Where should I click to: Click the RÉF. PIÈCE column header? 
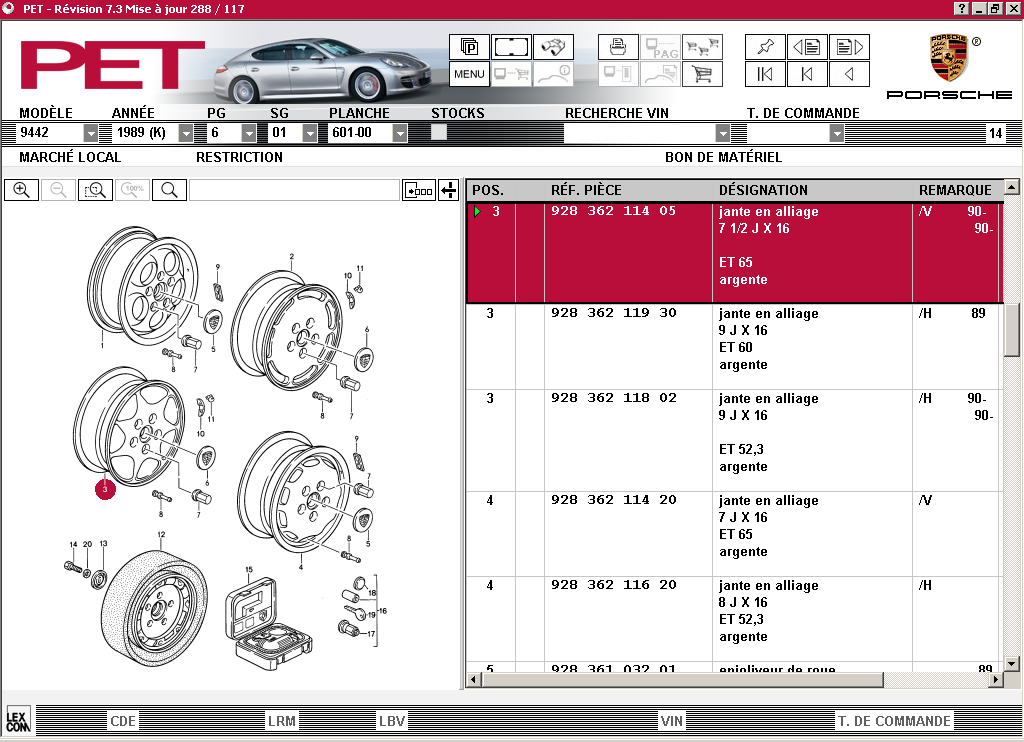586,190
